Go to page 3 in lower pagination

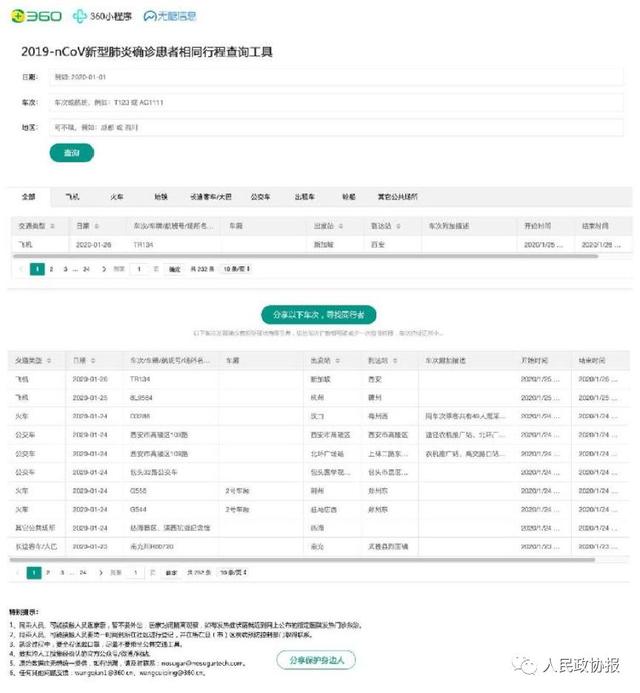pos(62,573)
